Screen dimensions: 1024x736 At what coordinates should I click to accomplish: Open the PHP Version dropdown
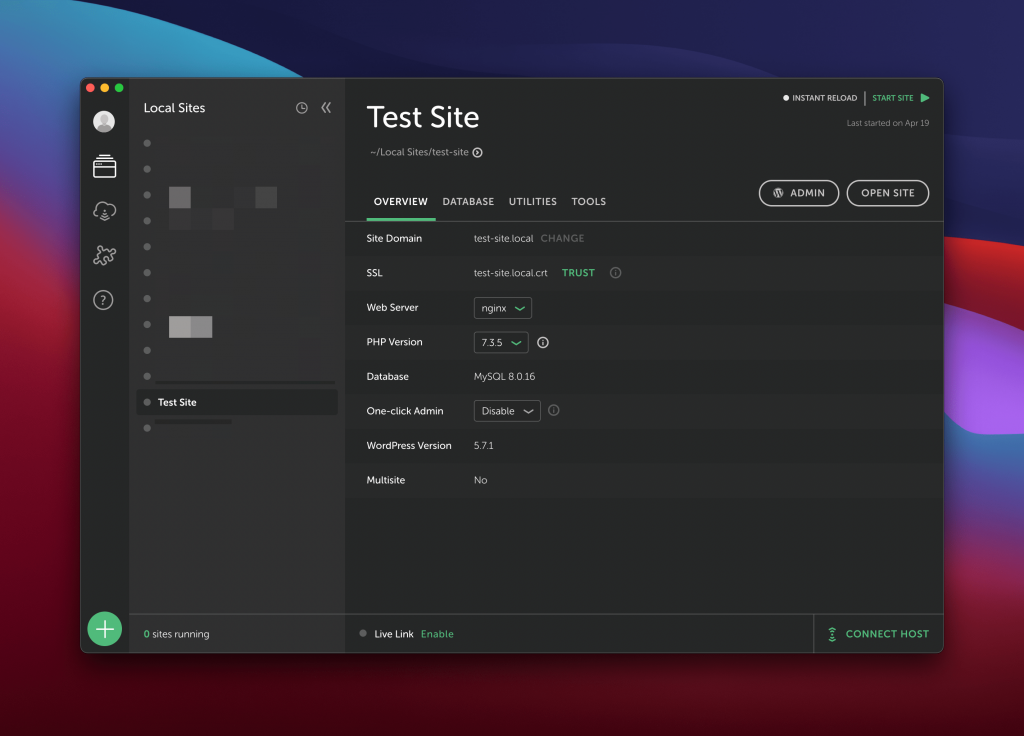[500, 342]
